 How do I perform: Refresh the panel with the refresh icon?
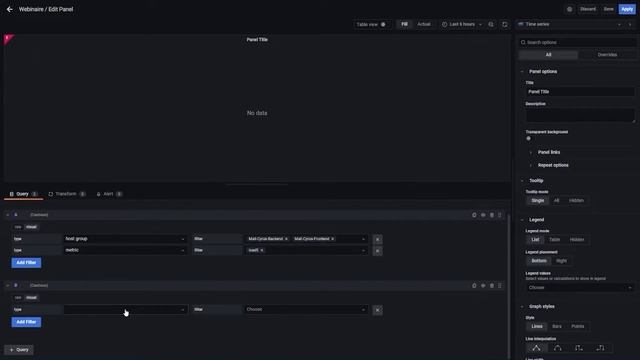click(x=505, y=24)
